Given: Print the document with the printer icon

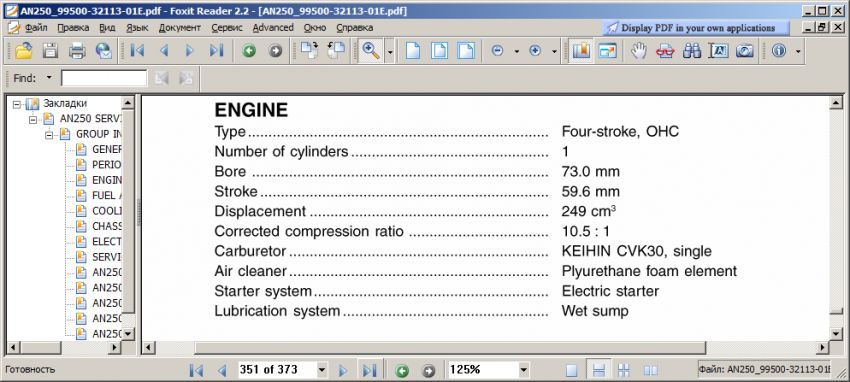Looking at the screenshot, I should click(77, 51).
